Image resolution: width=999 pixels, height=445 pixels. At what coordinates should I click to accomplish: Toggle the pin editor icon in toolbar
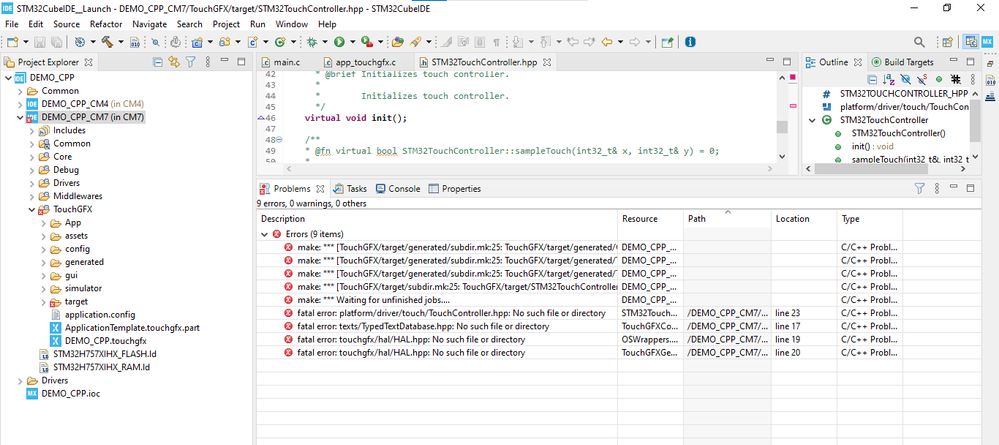(666, 42)
